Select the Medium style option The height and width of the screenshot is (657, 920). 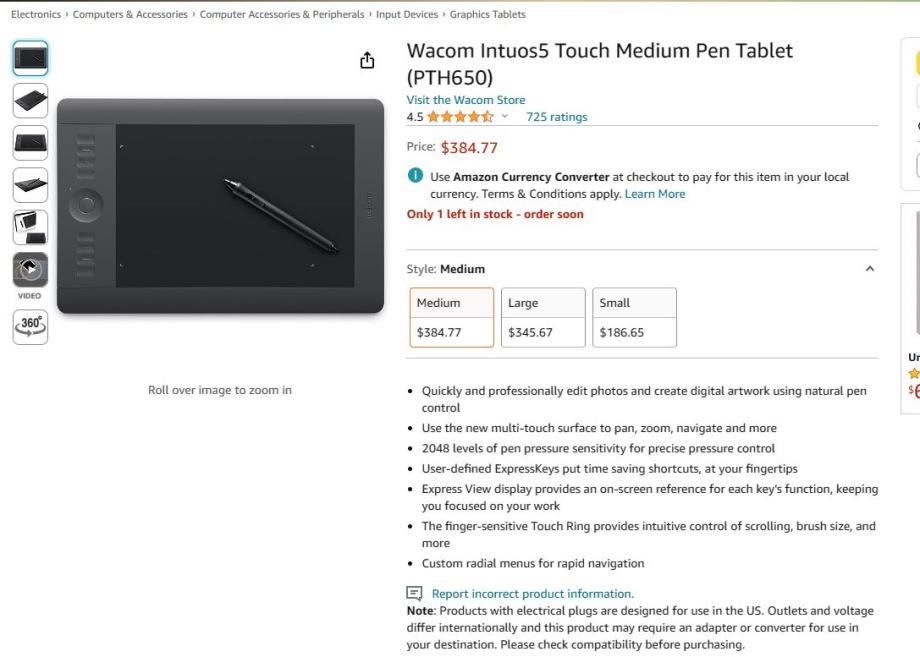click(x=452, y=317)
